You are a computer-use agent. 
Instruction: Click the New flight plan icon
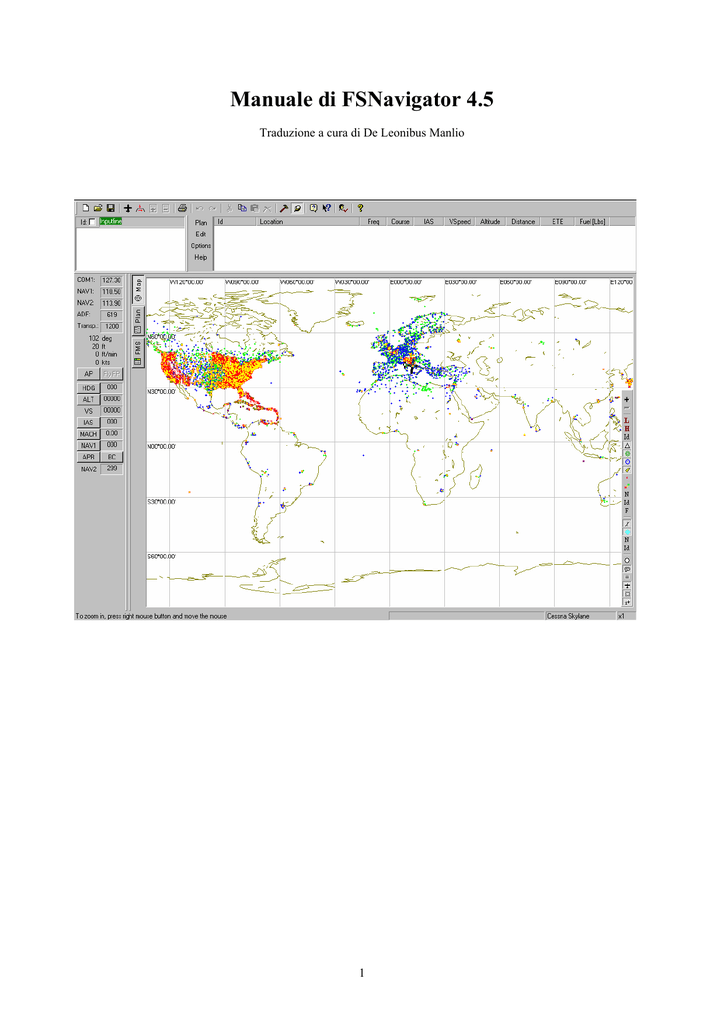point(86,208)
